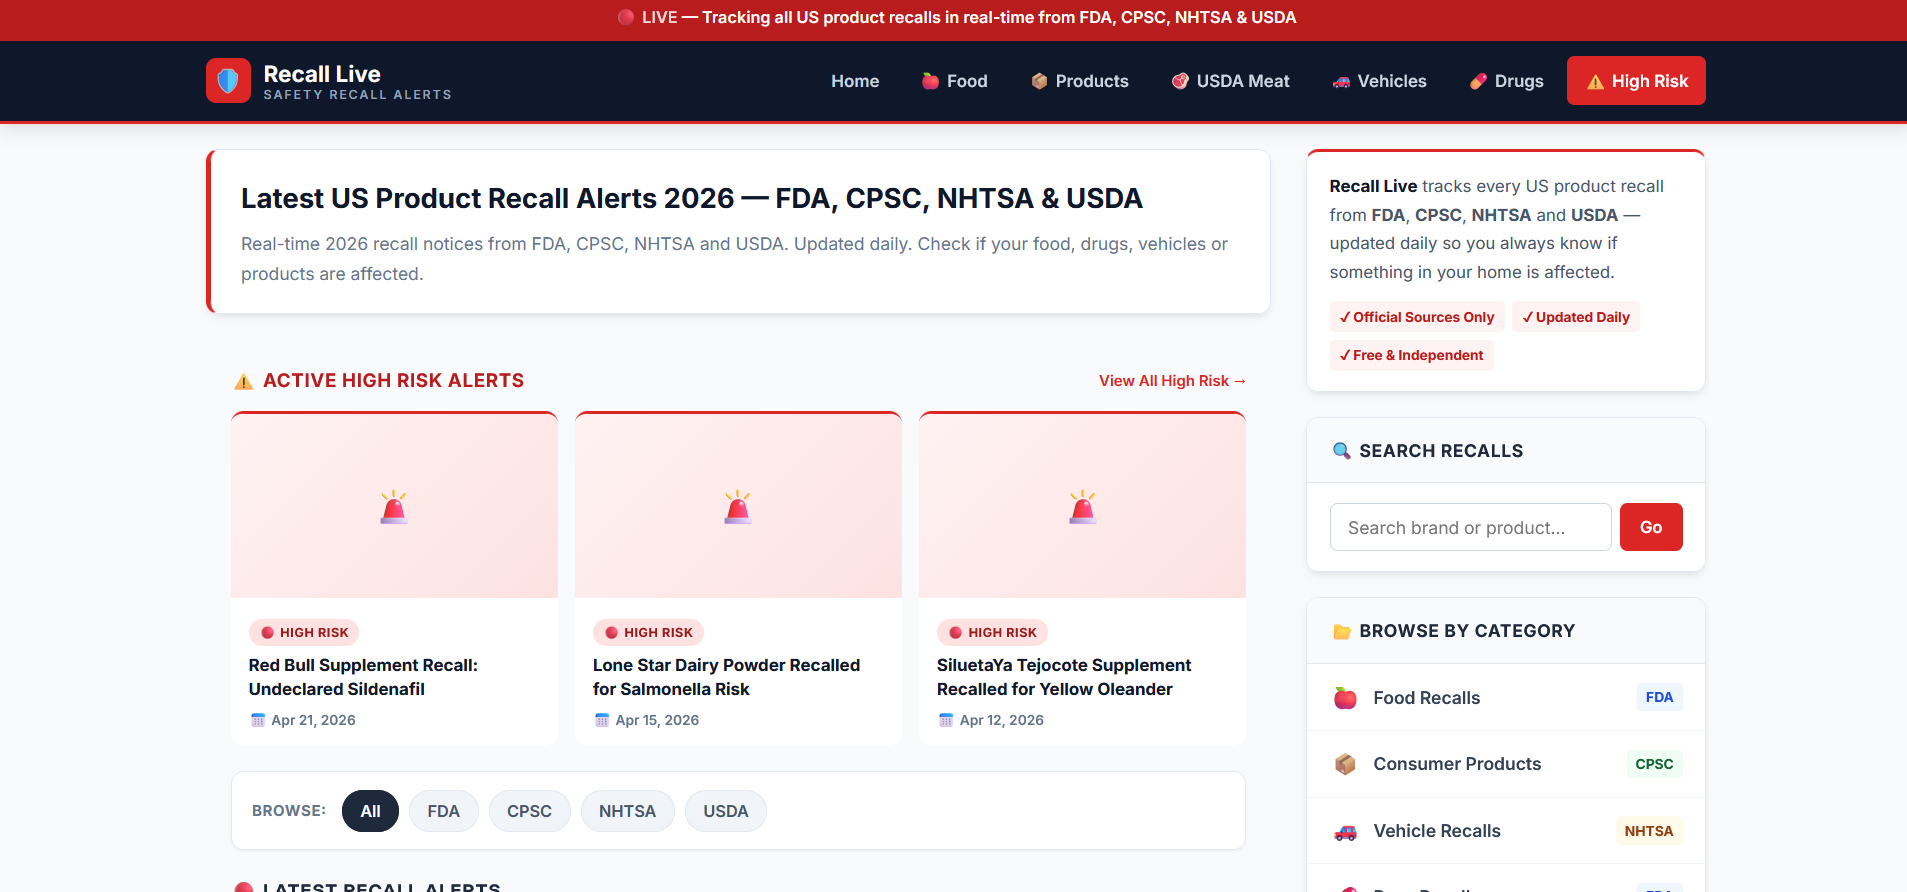Click the siren icon on Red Bull card
Viewport: 1907px width, 892px height.
(394, 508)
